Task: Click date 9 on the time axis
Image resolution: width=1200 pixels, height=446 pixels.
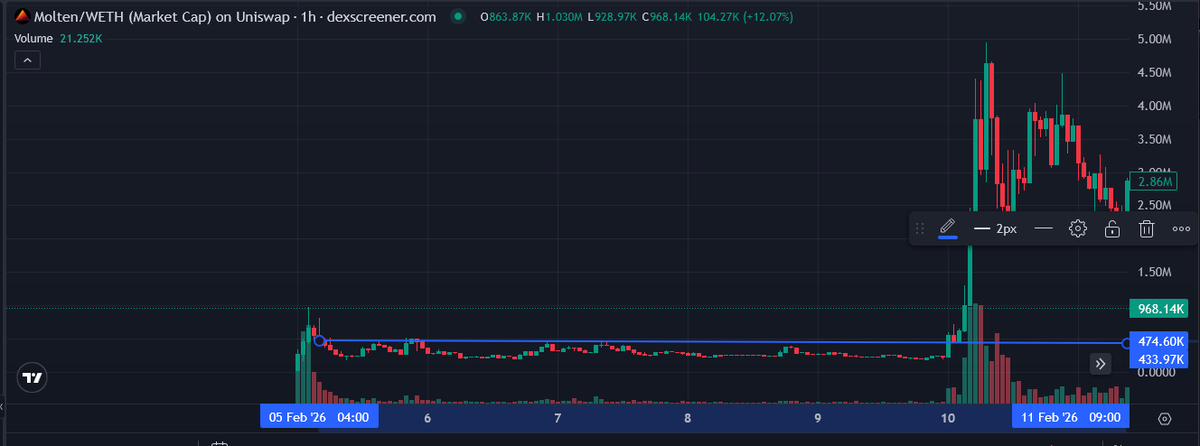Action: (818, 418)
